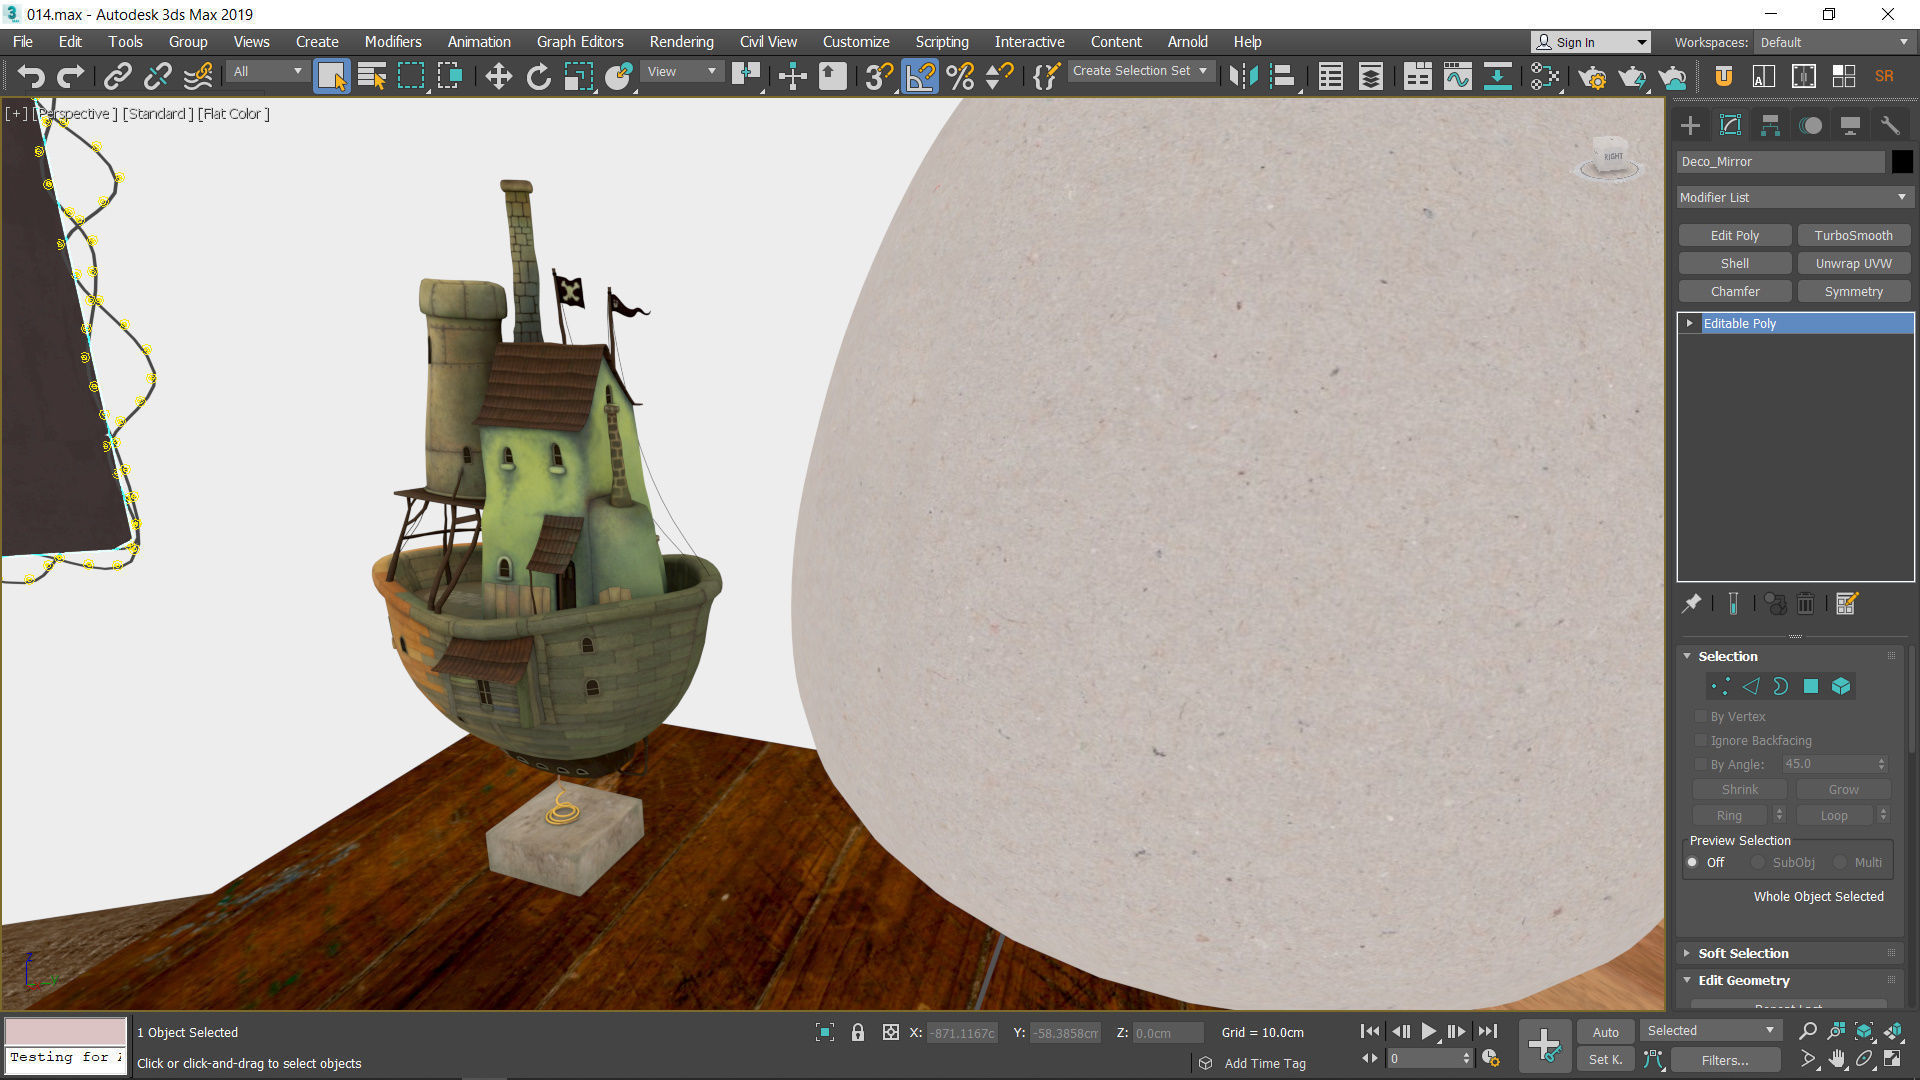Toggle the Selection Lock padlock icon

point(857,1032)
